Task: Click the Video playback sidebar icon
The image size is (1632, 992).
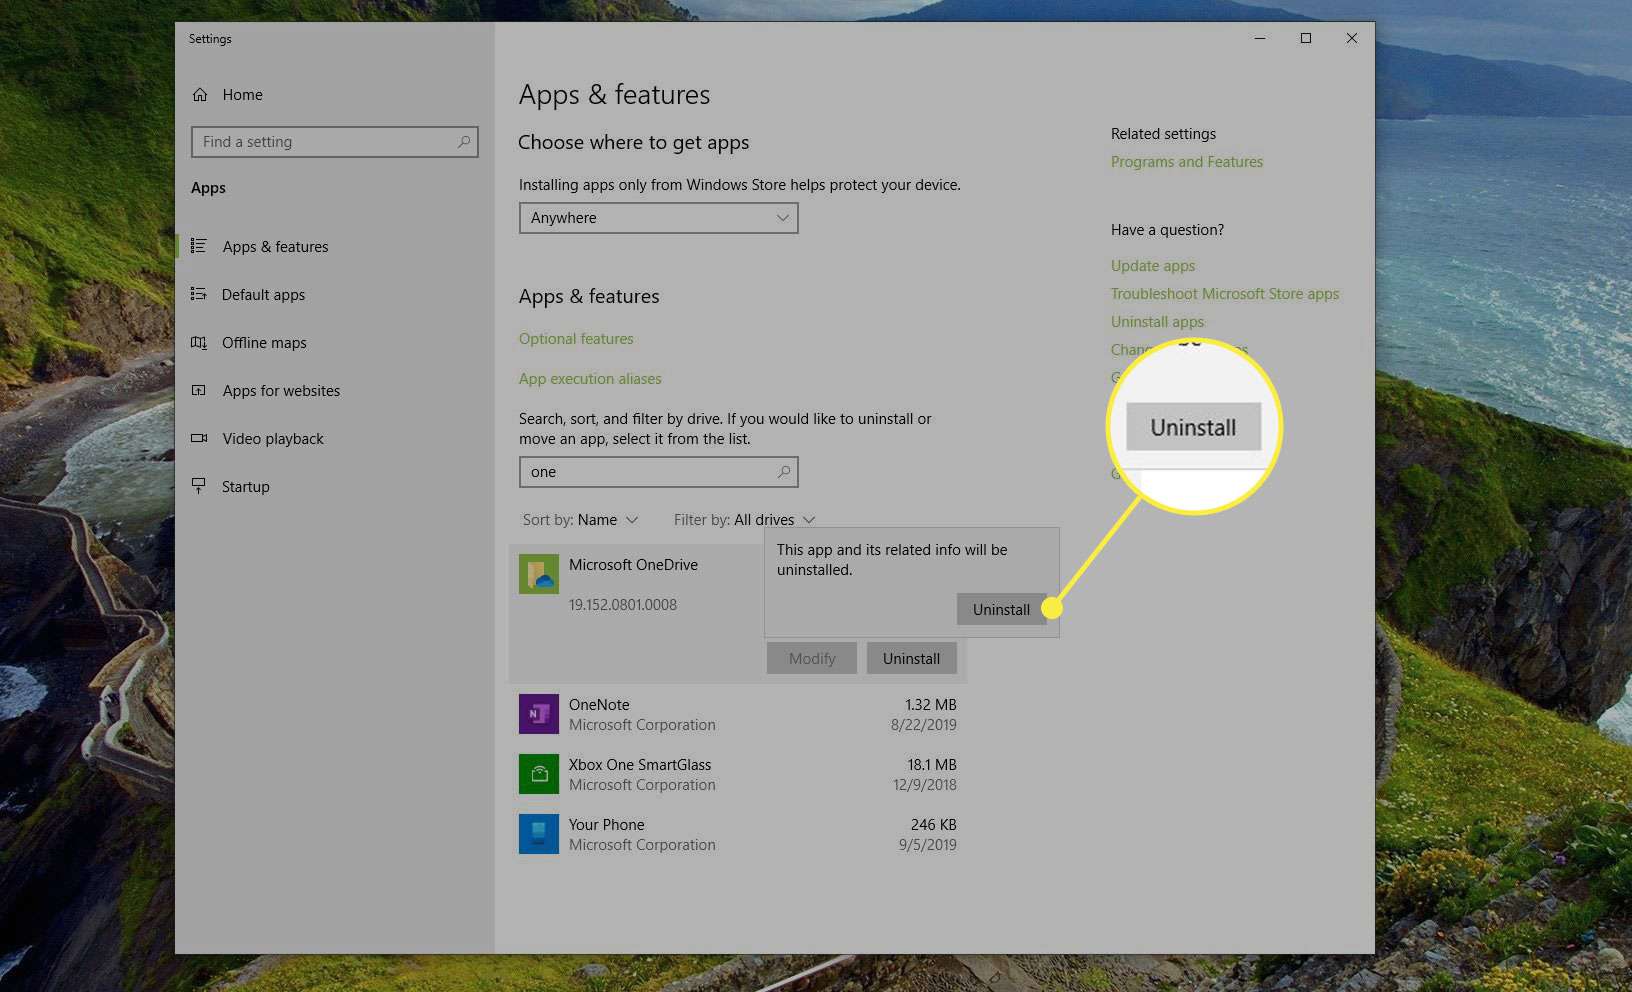Action: point(199,438)
